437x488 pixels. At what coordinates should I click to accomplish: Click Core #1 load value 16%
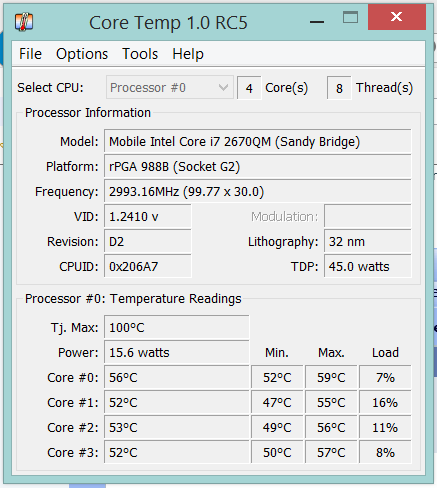385,403
